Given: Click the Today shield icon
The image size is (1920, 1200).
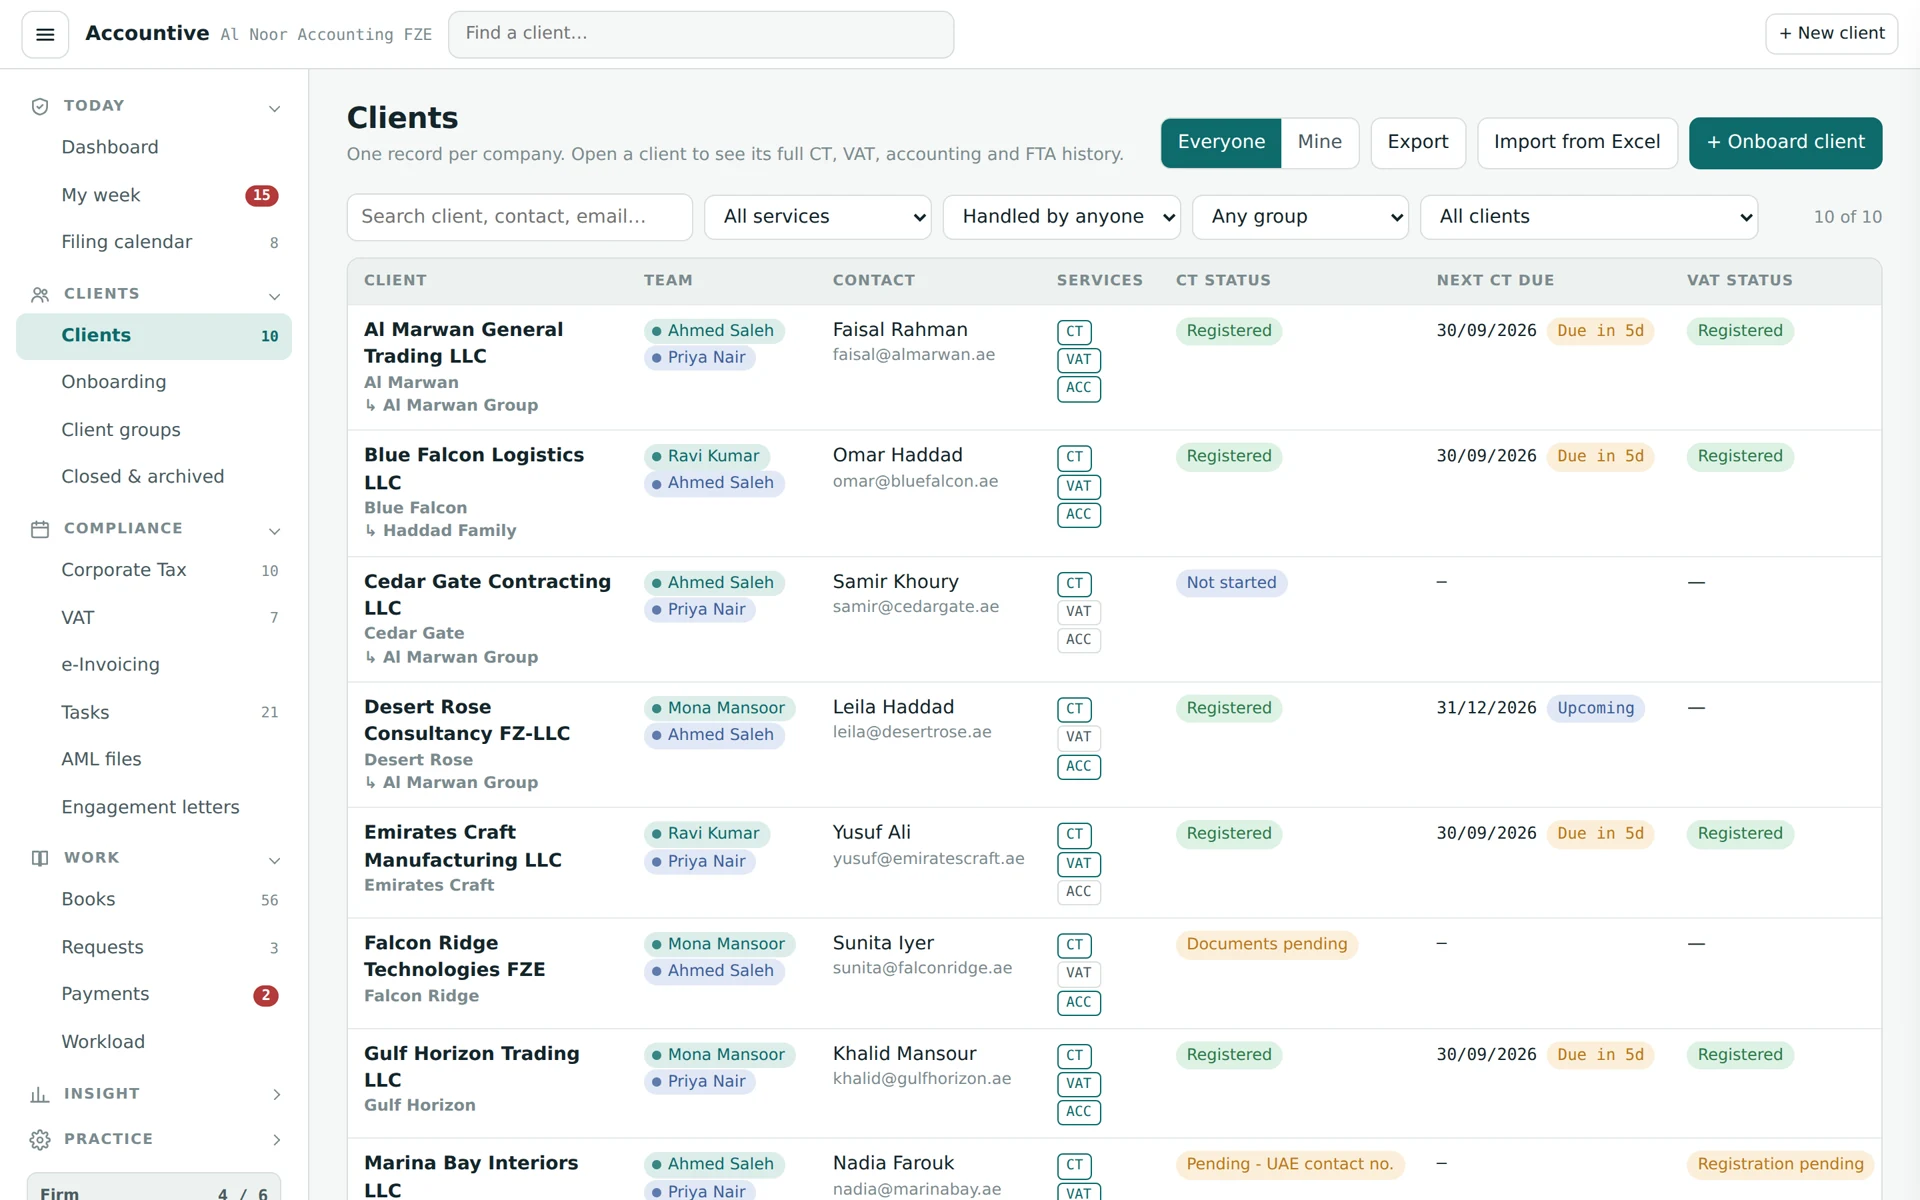Looking at the screenshot, I should click(x=40, y=106).
